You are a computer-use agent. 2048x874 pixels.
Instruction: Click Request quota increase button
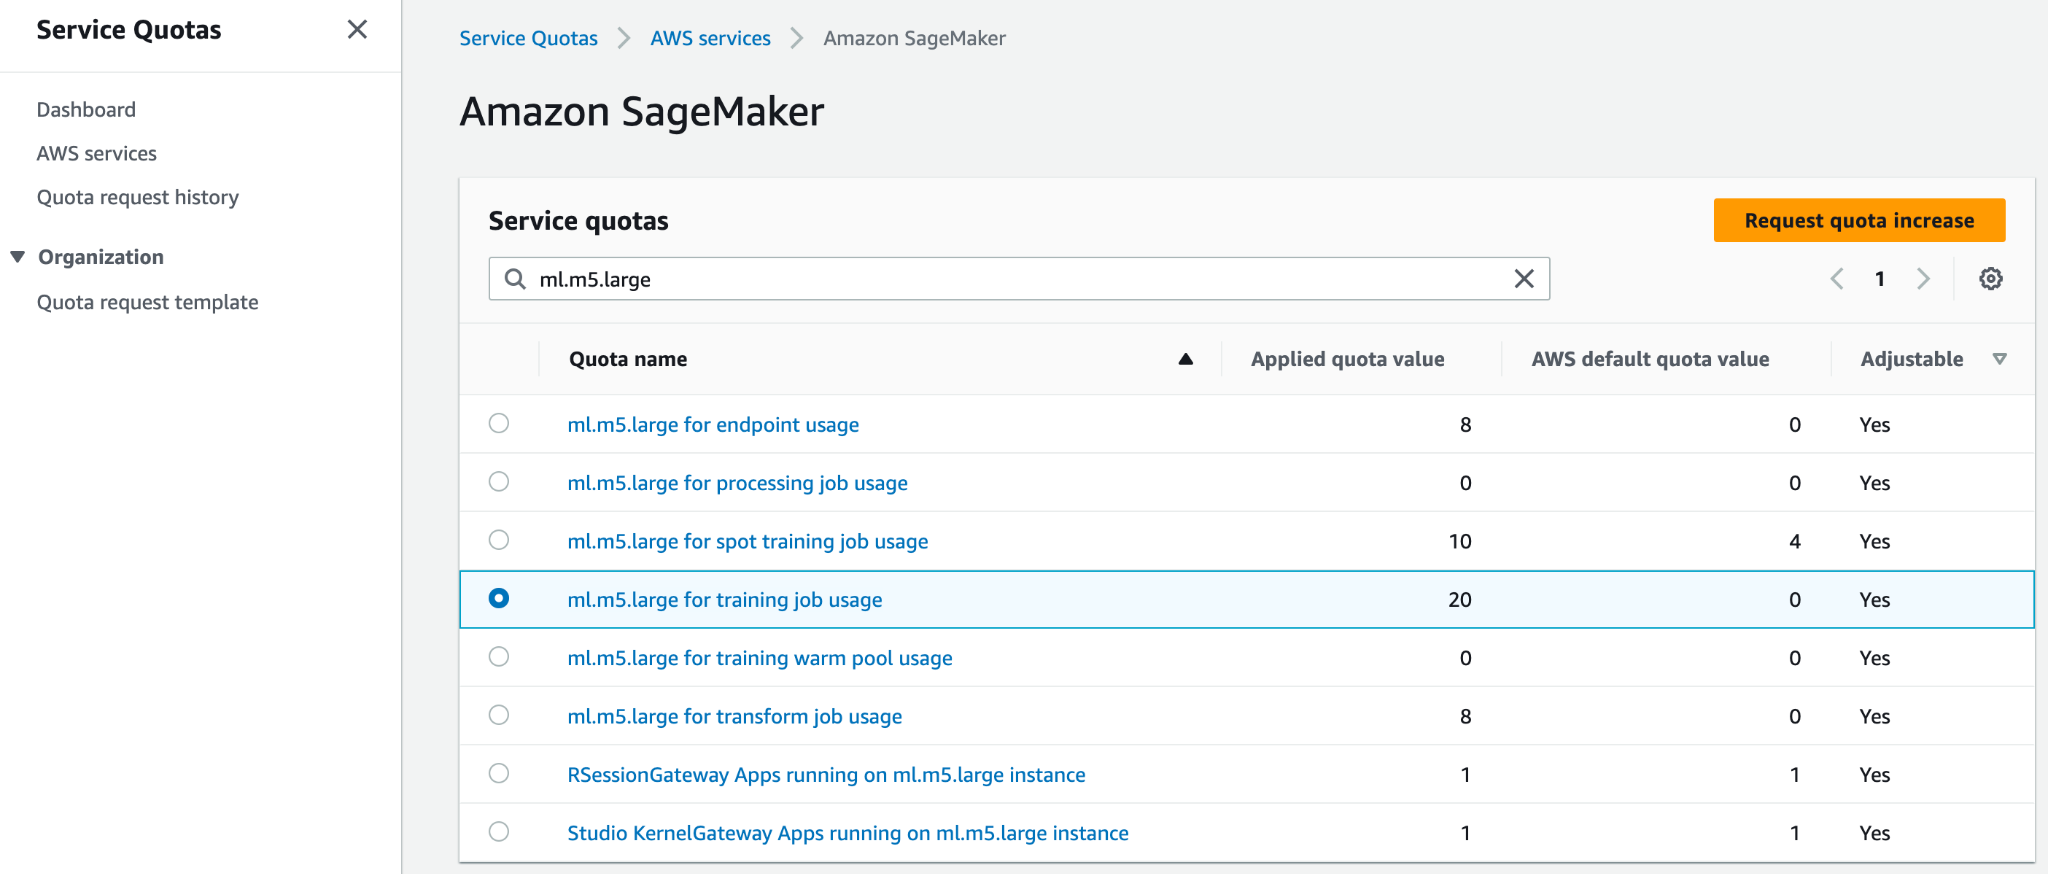point(1858,220)
